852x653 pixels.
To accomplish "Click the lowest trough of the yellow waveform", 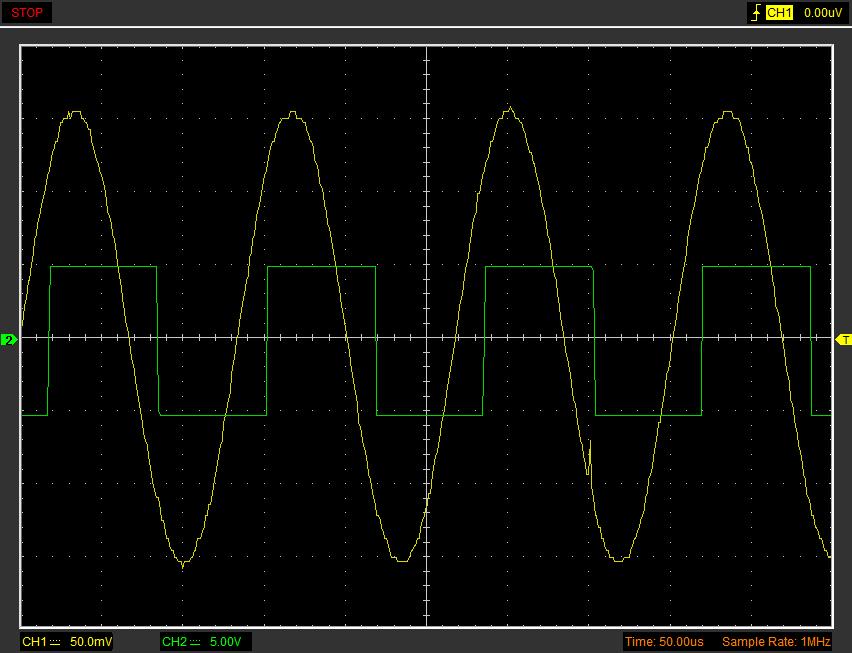I will [183, 565].
